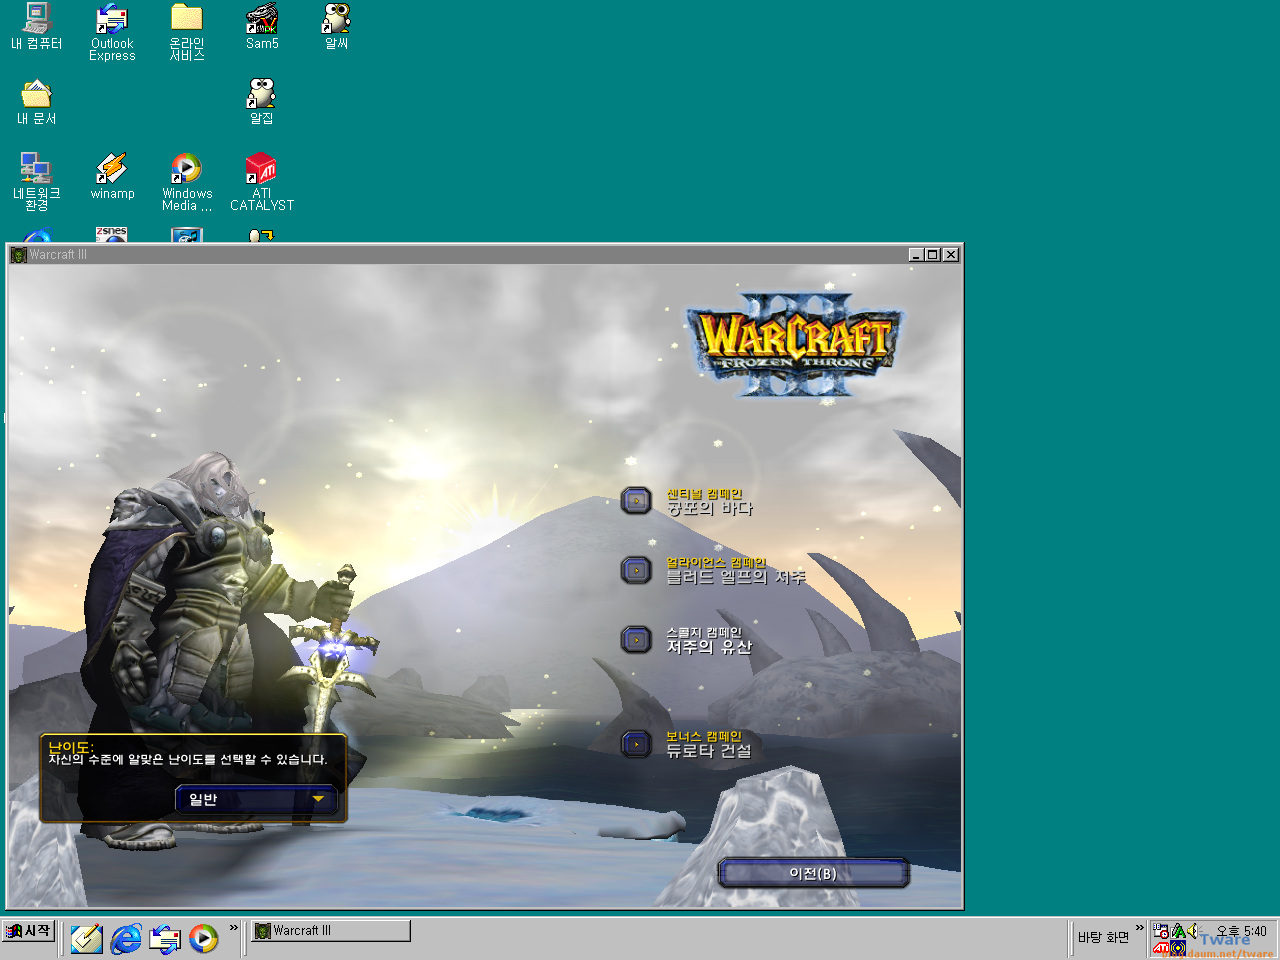
Task: Open the 알씨 desktop shortcut
Action: click(337, 27)
